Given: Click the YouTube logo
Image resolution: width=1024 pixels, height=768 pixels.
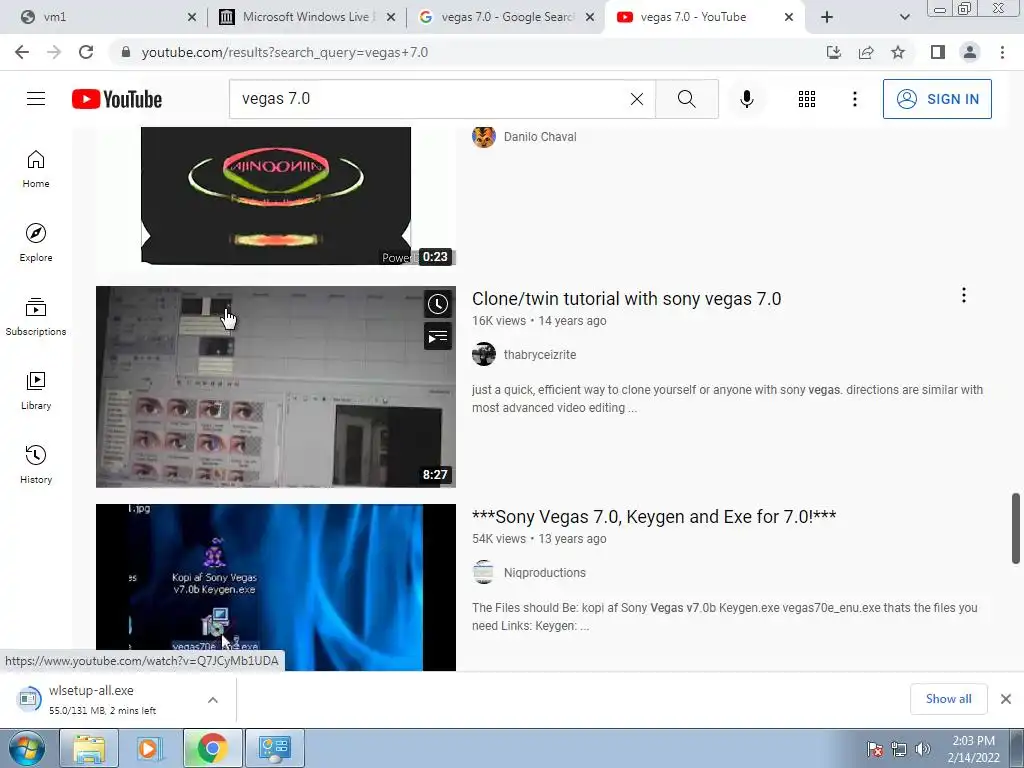Looking at the screenshot, I should [x=117, y=99].
